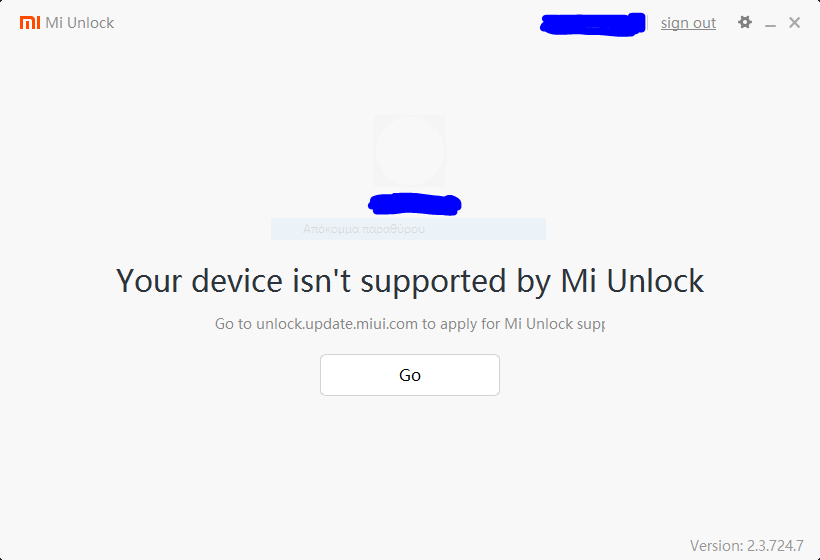Viewport: 820px width, 560px height.
Task: Click the word 'supported' in the headline
Action: [433, 282]
